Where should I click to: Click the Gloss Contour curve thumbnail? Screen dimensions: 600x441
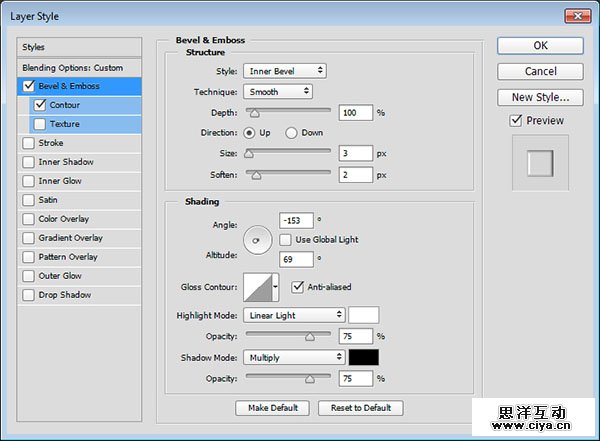tap(257, 288)
